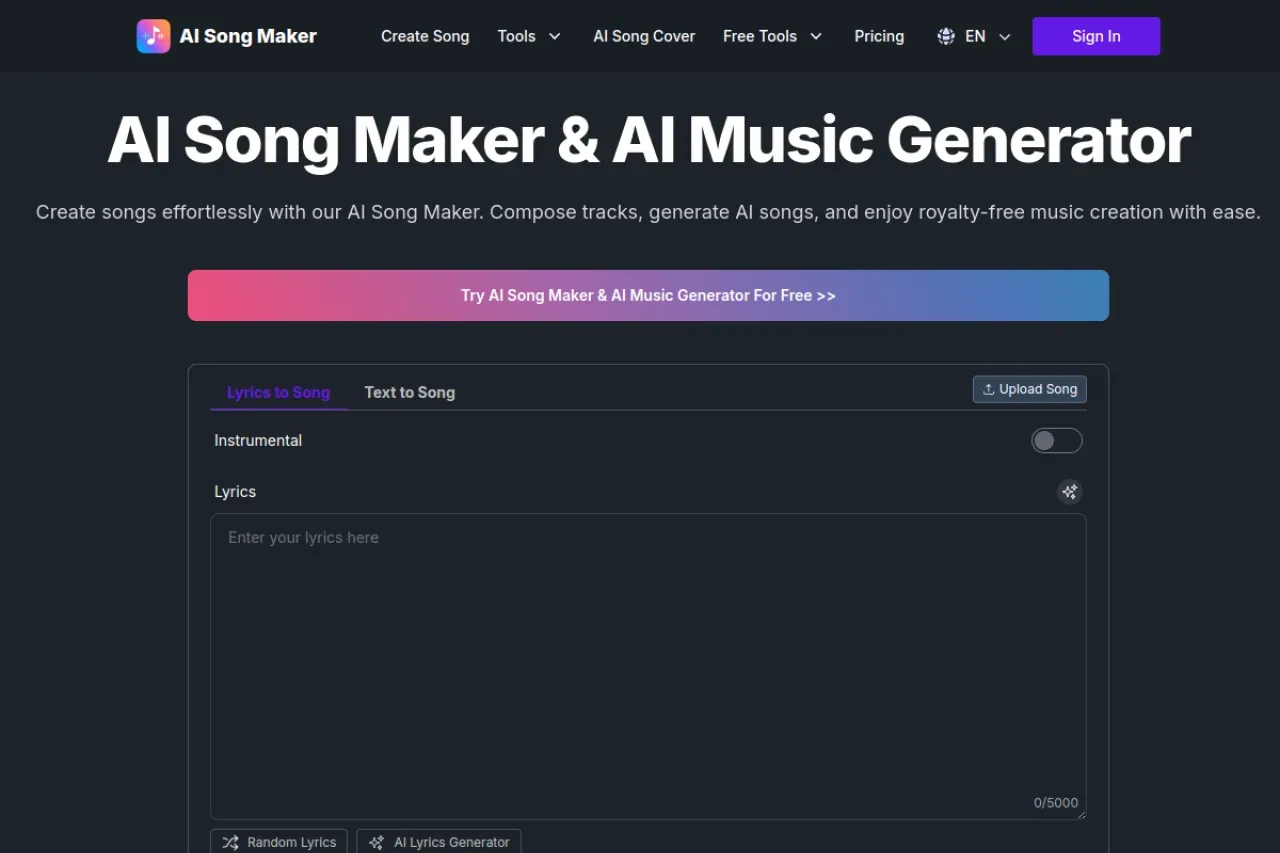Click the Instrumental label
This screenshot has height=853, width=1280.
pyautogui.click(x=258, y=440)
